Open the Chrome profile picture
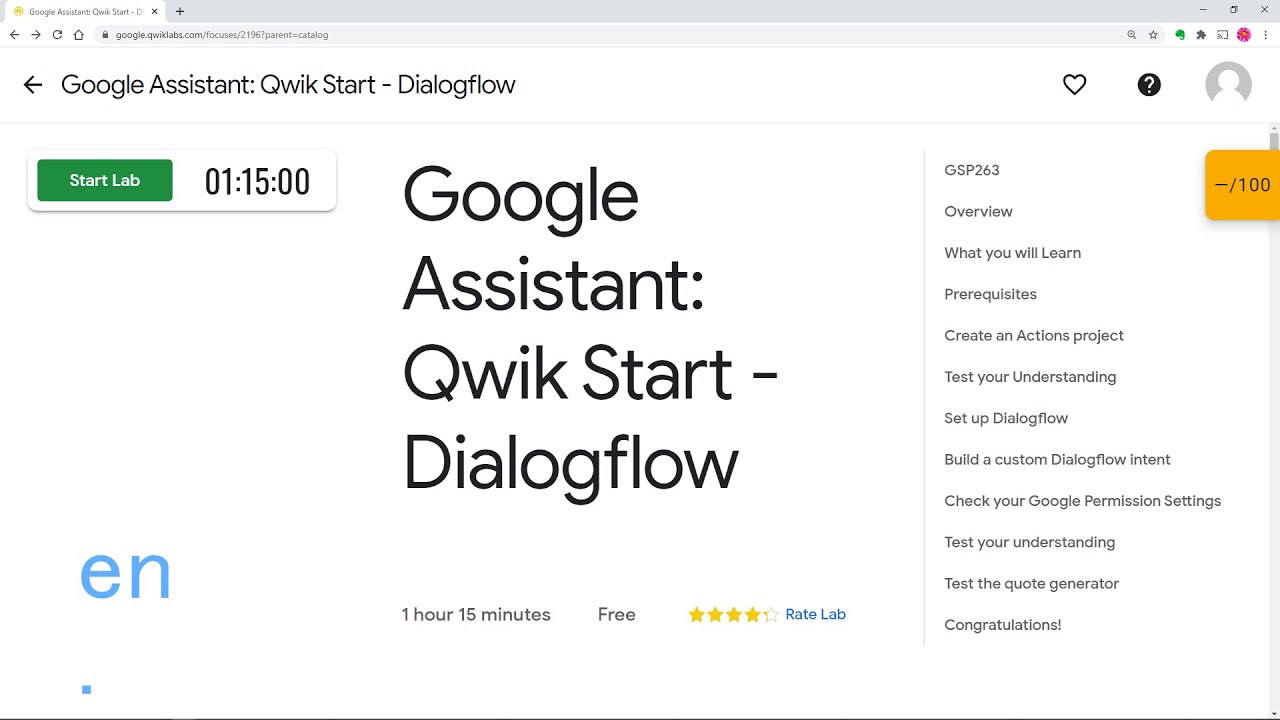 coord(1244,34)
